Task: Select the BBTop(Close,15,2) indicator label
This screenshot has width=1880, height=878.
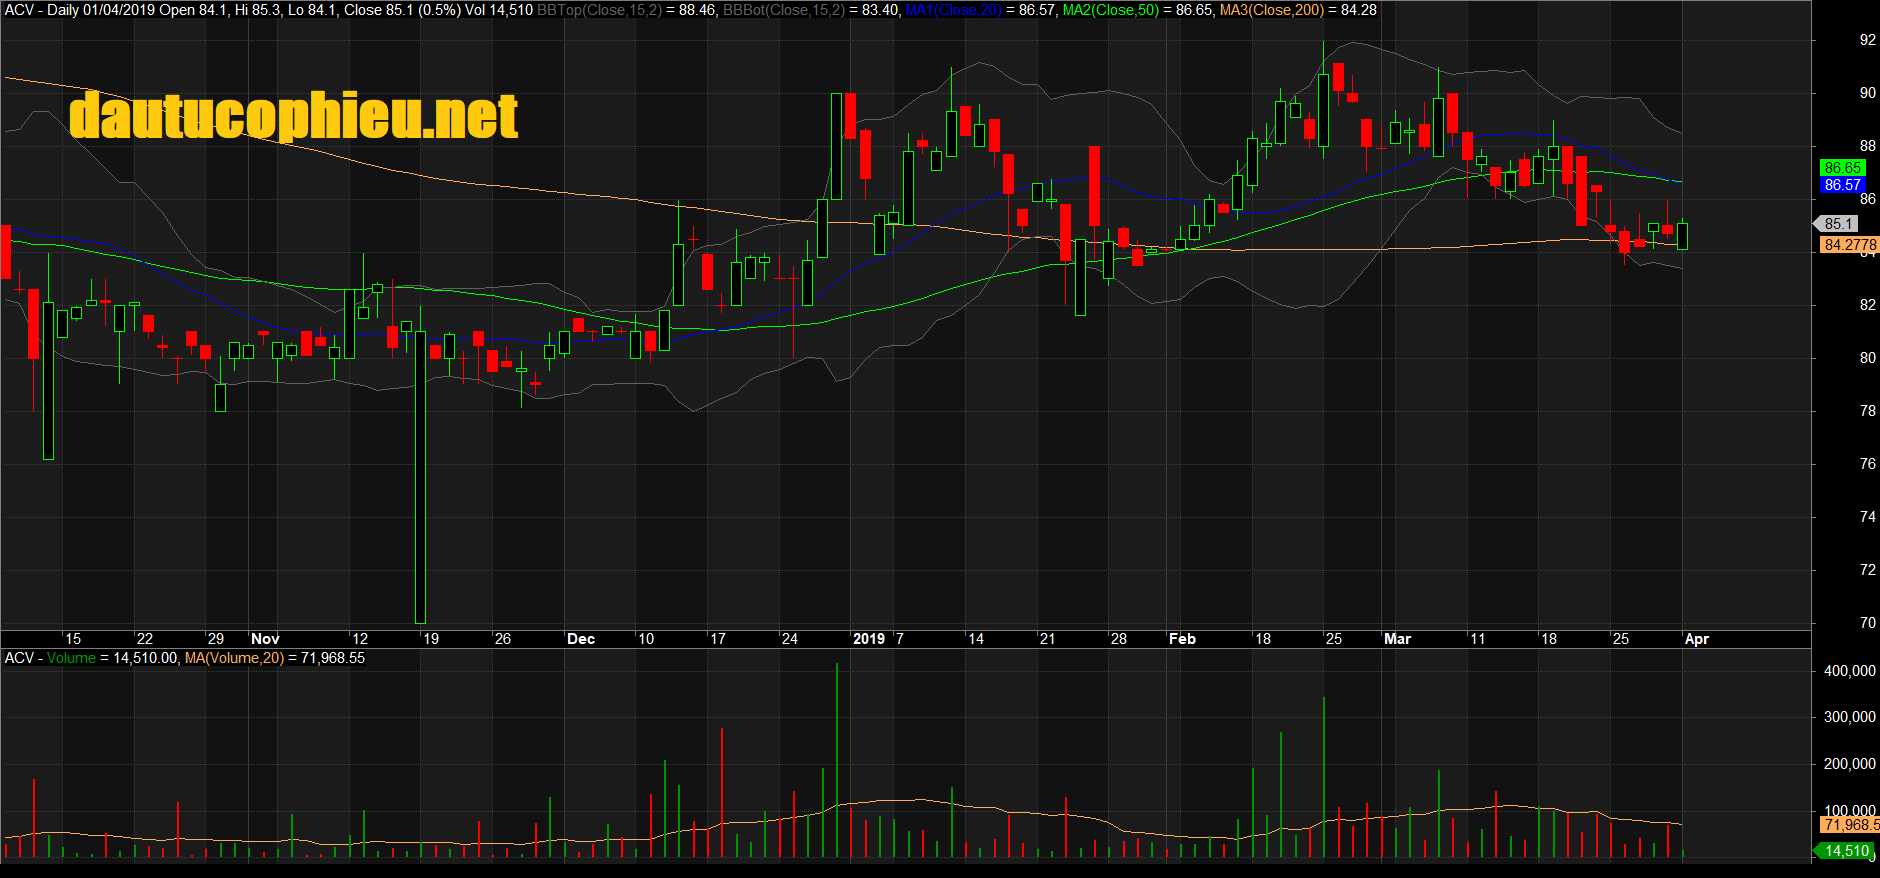Action: (x=599, y=10)
